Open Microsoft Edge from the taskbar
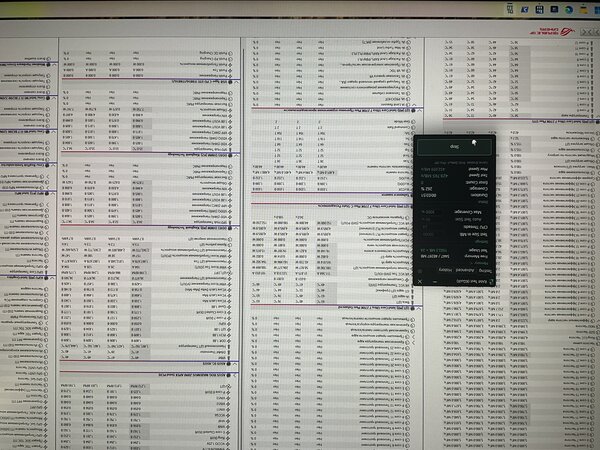 click(569, 10)
